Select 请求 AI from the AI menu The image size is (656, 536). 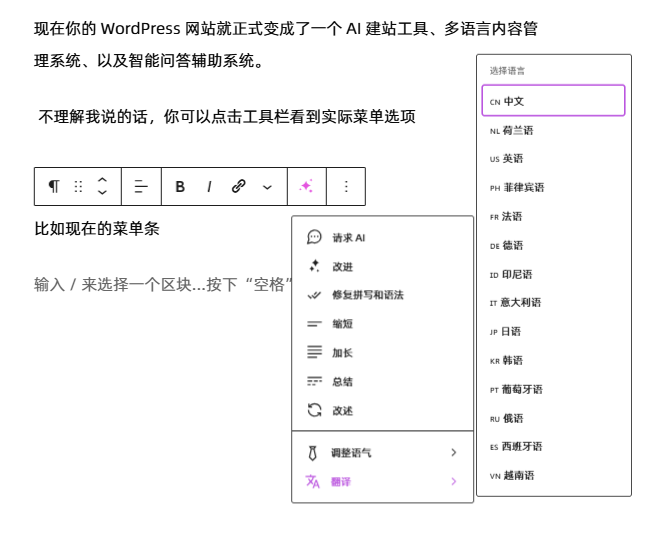(x=348, y=238)
